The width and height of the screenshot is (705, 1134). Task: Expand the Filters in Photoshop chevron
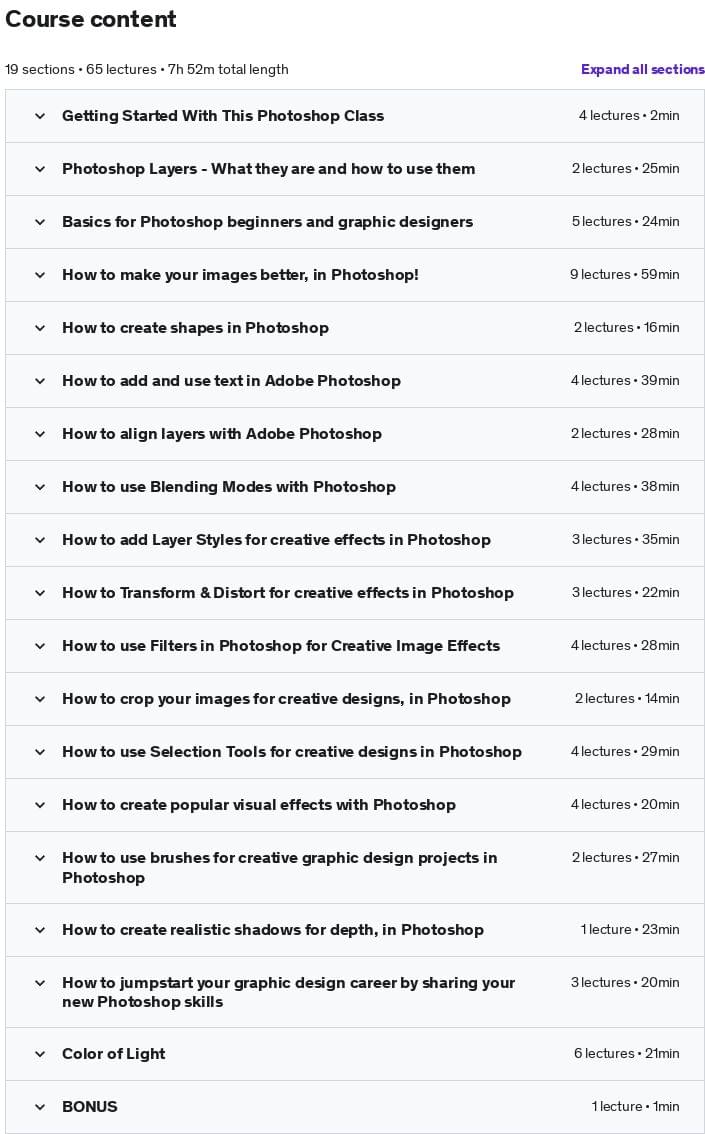40,646
